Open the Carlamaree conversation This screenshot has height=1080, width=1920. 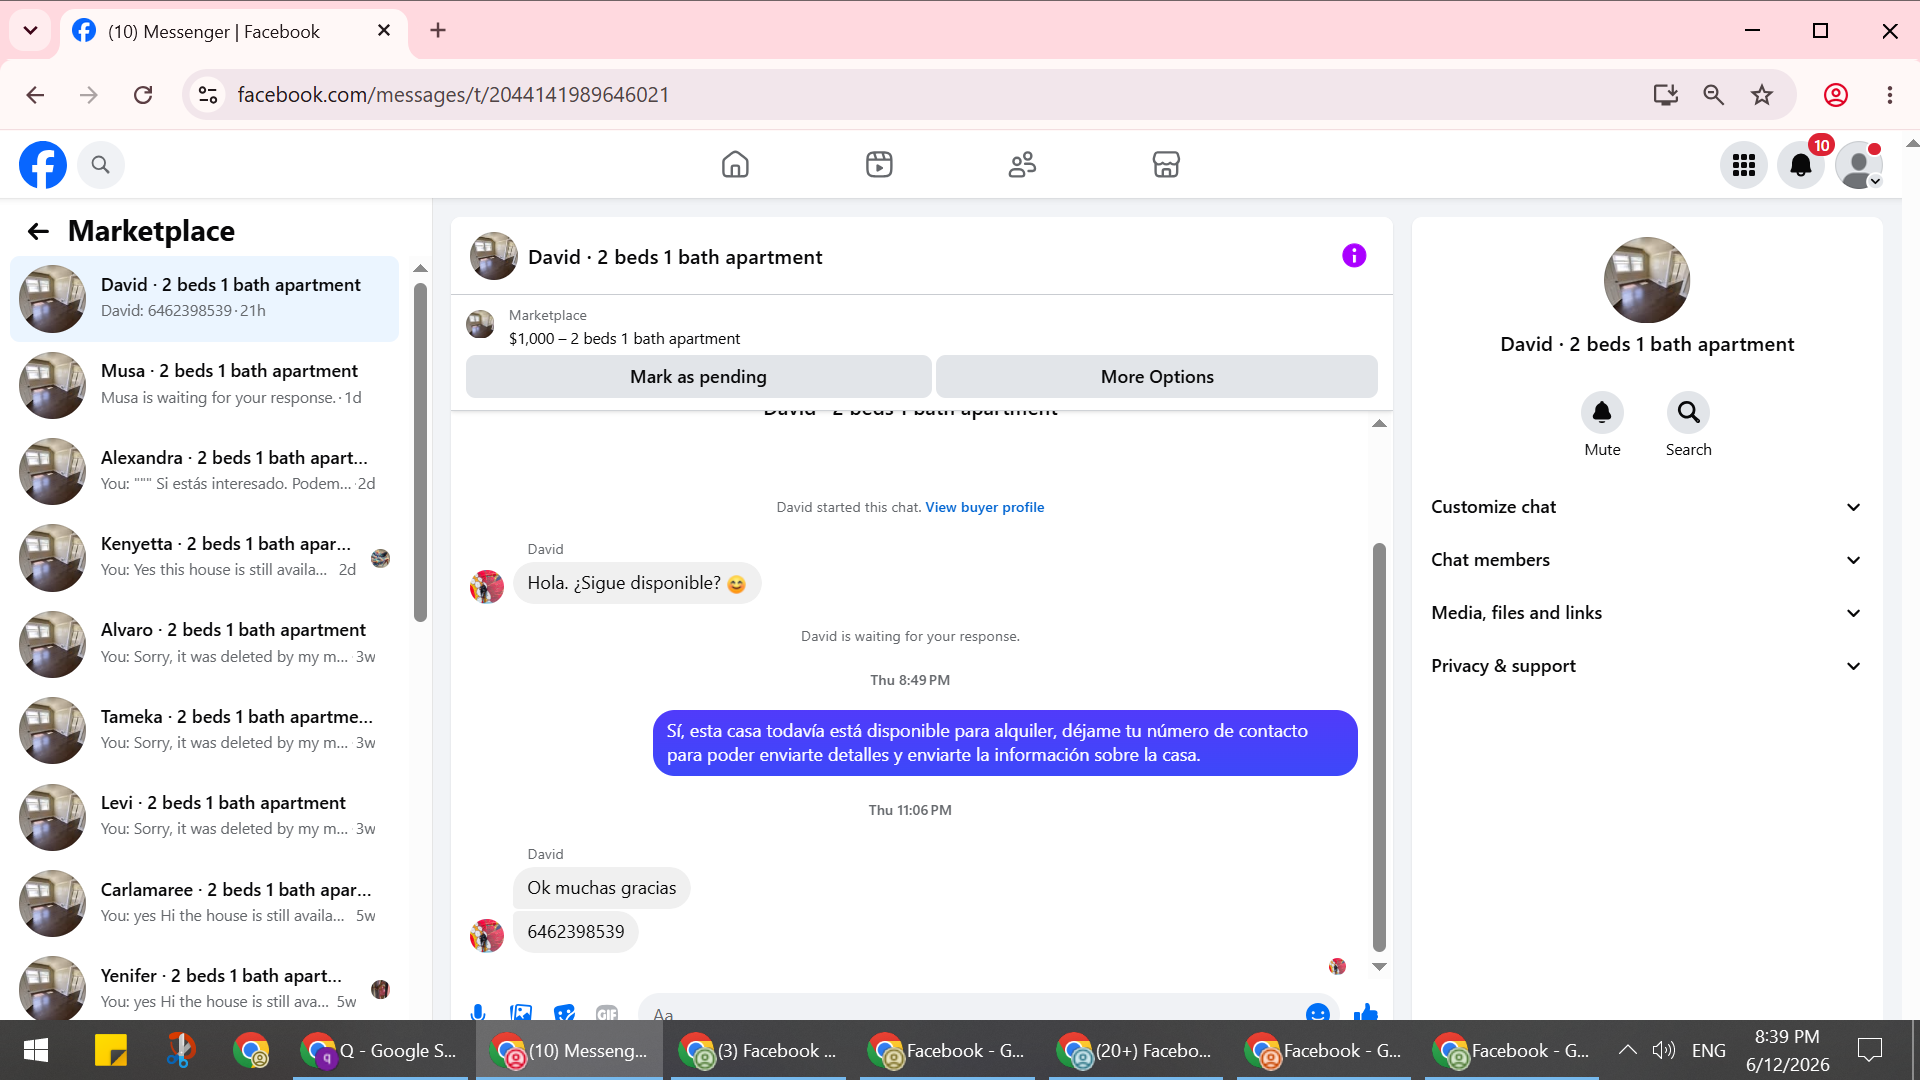[204, 903]
